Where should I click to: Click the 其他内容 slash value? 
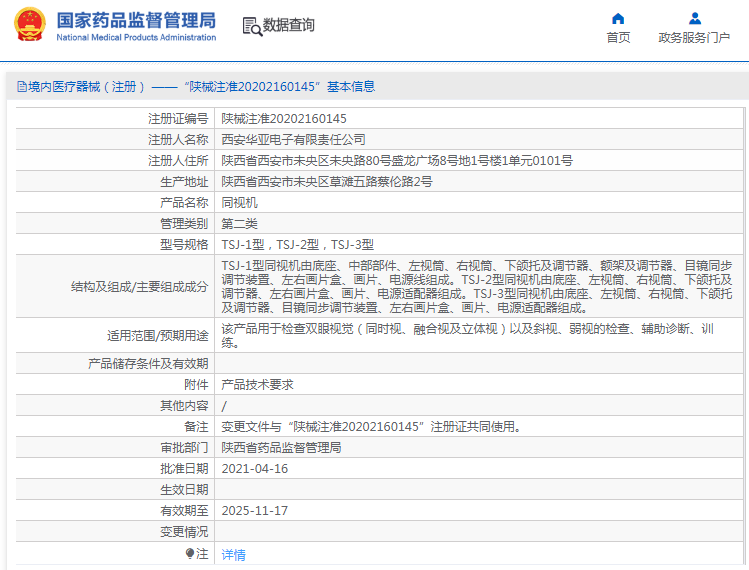(224, 406)
